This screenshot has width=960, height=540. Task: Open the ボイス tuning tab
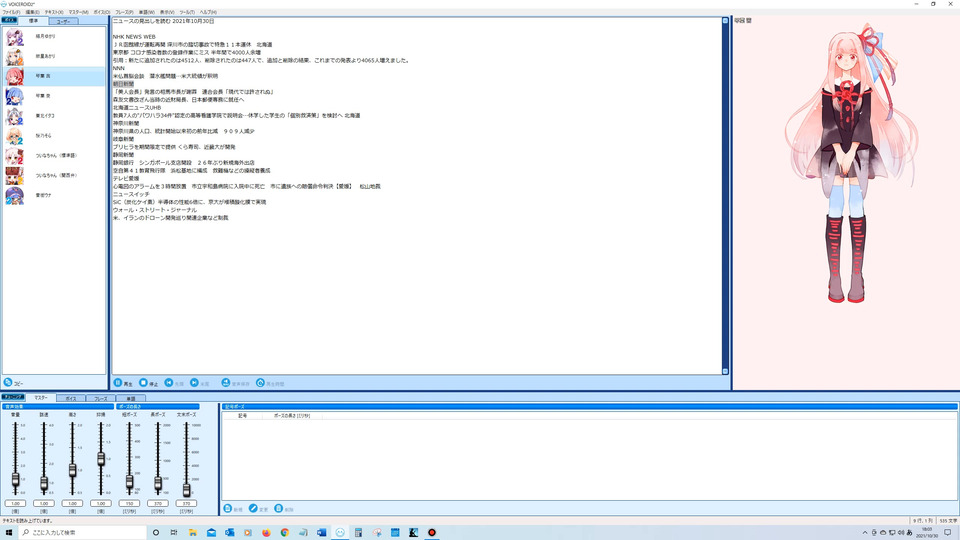tap(71, 399)
